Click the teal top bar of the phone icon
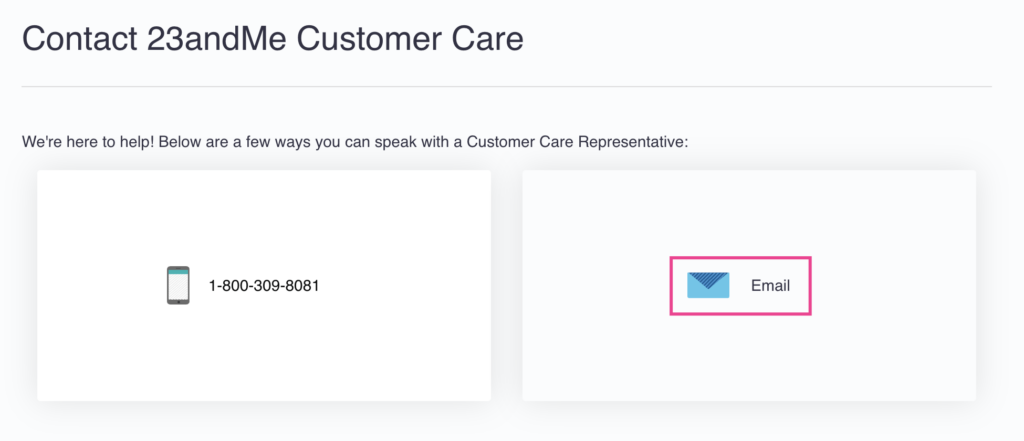Image resolution: width=1024 pixels, height=441 pixels. pyautogui.click(x=178, y=271)
